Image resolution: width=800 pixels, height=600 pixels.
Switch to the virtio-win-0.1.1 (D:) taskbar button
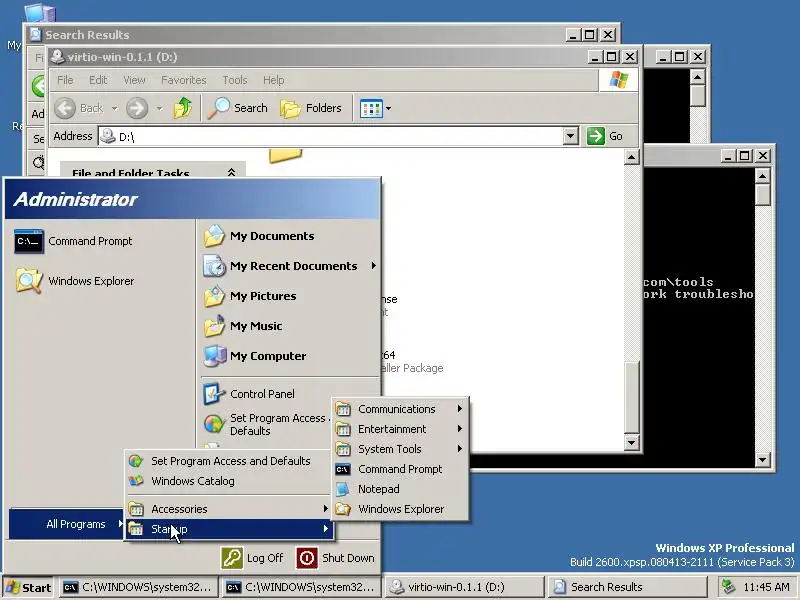[464, 587]
